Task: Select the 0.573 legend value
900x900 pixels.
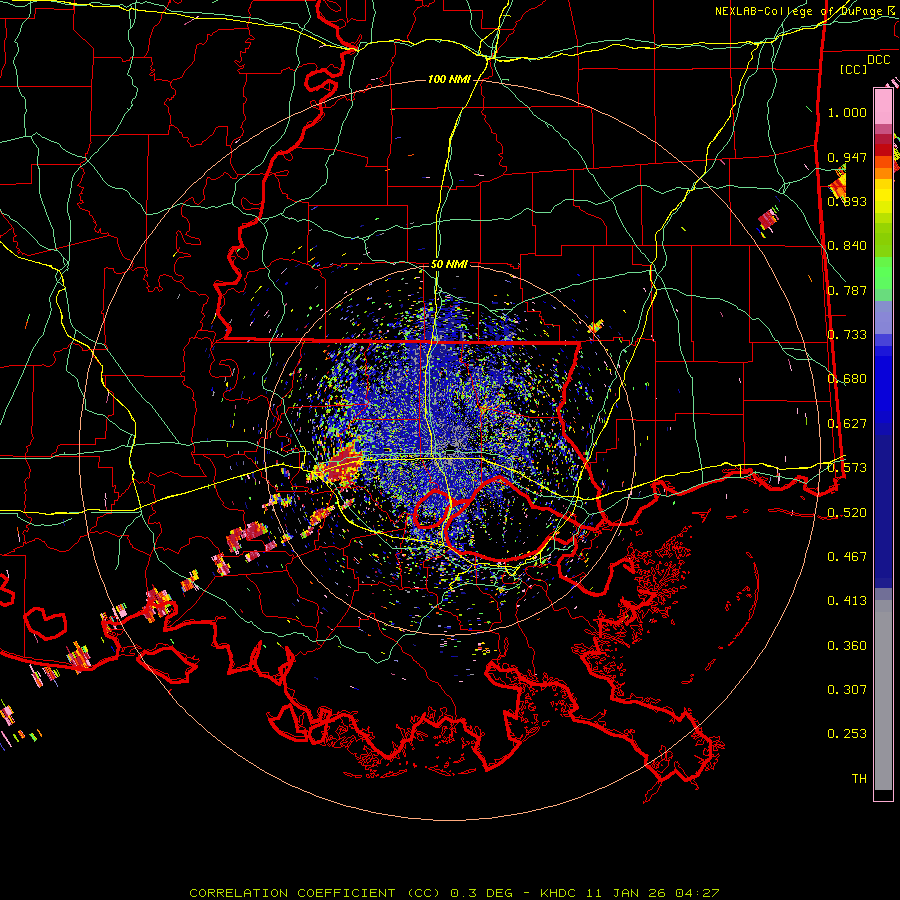Action: tap(847, 468)
